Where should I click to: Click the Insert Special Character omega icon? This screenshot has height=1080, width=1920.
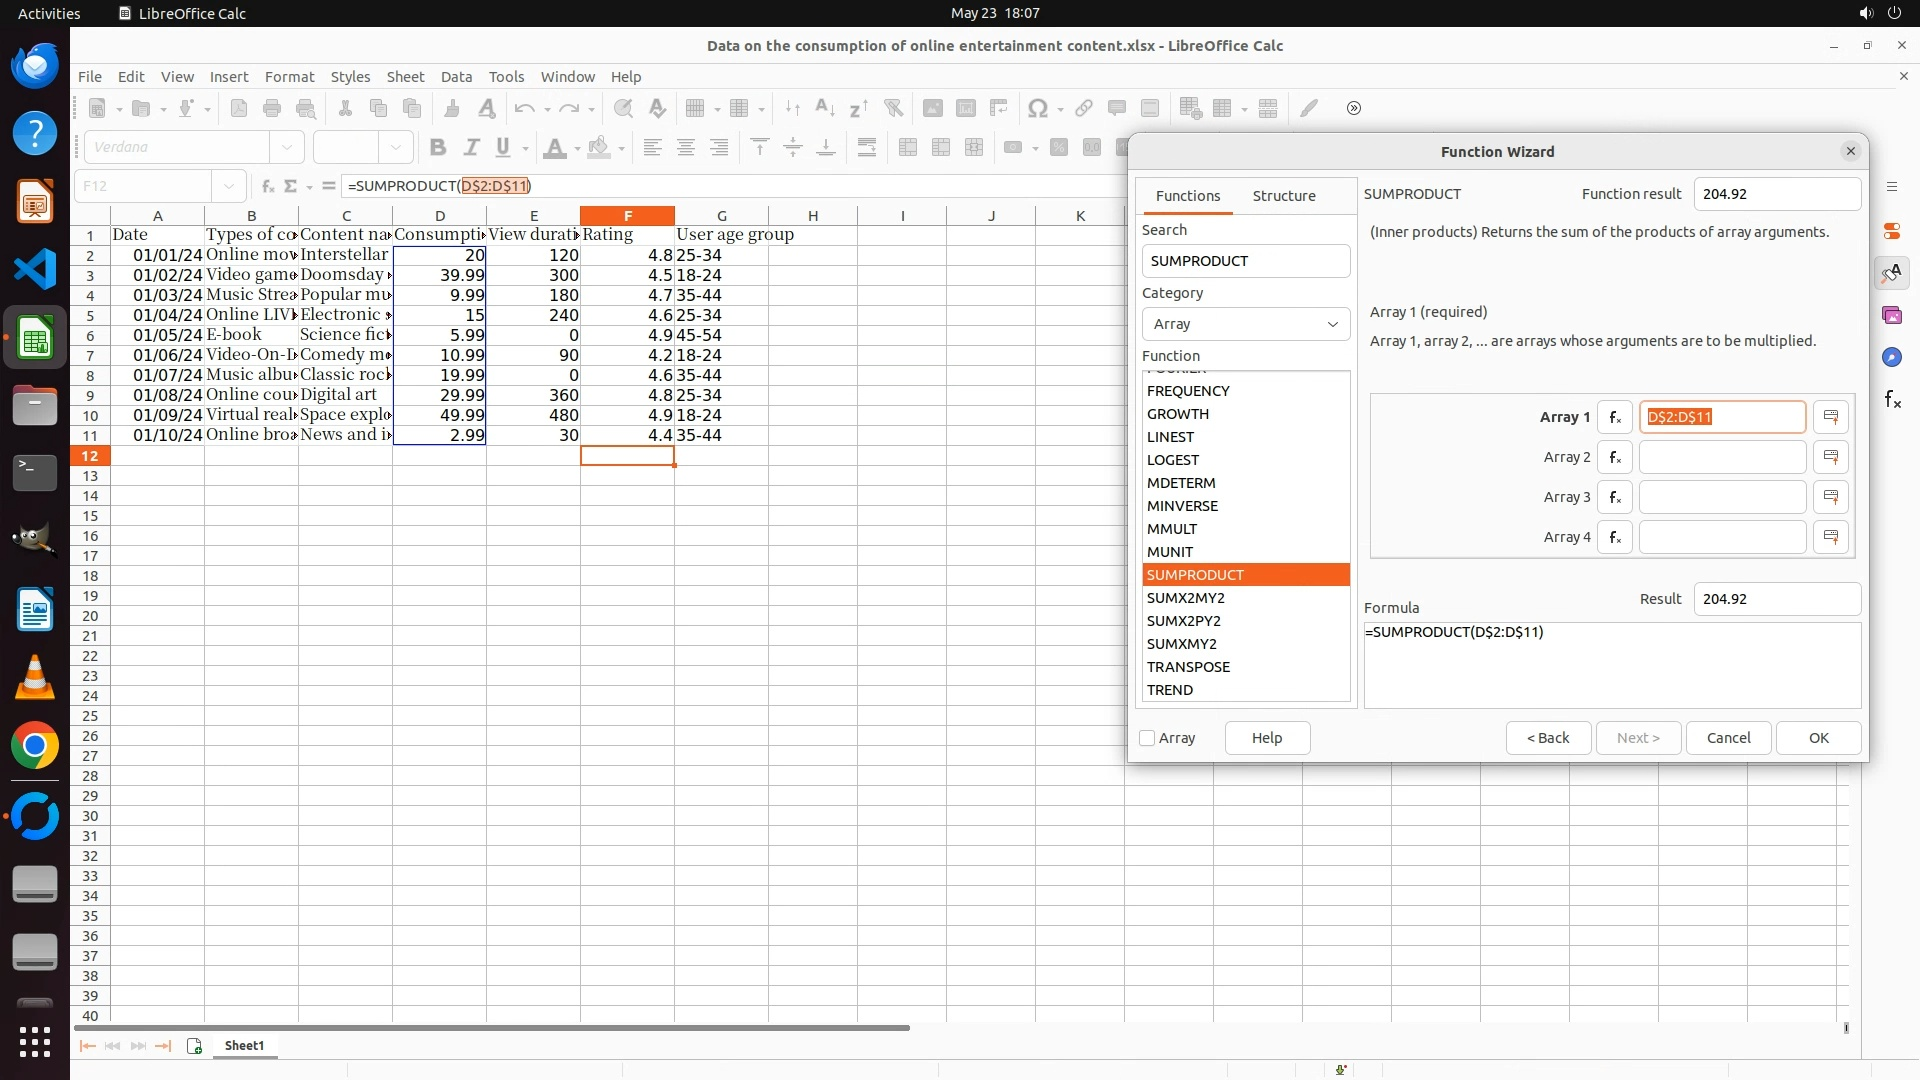point(1038,108)
